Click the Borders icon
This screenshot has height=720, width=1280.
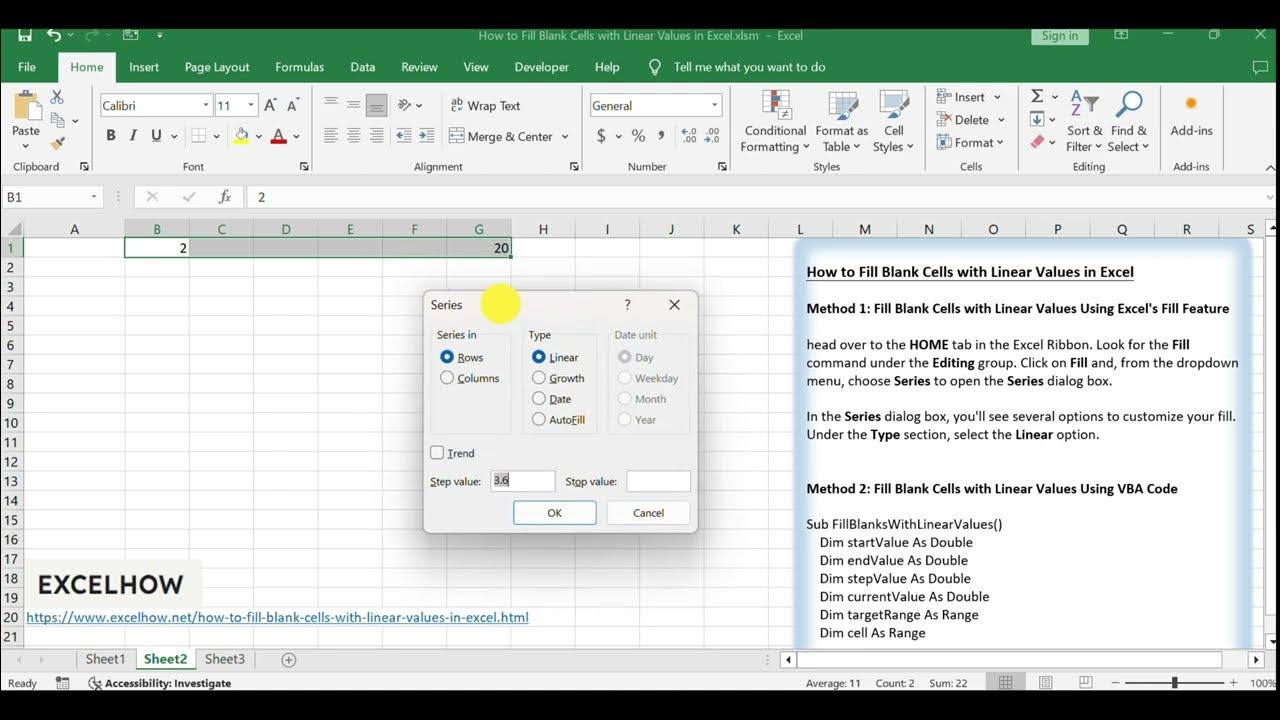198,136
